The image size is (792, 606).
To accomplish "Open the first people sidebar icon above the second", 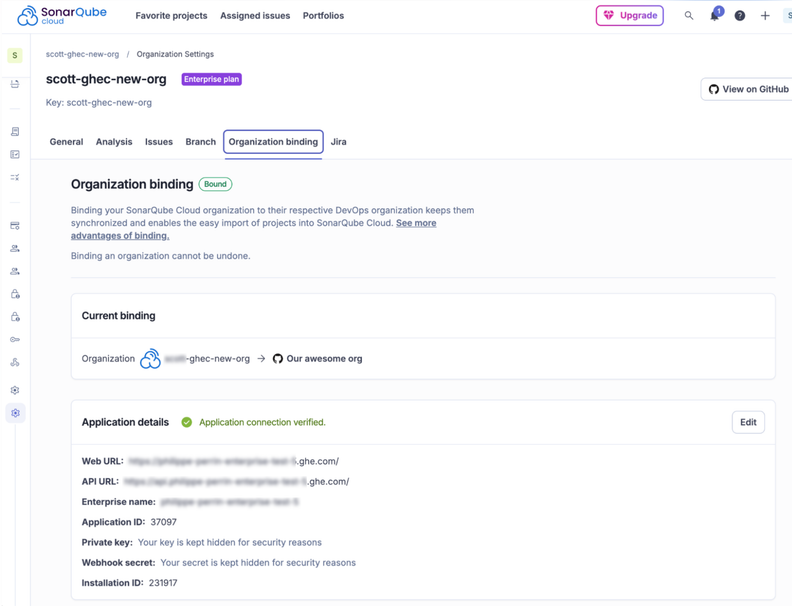I will click(15, 248).
